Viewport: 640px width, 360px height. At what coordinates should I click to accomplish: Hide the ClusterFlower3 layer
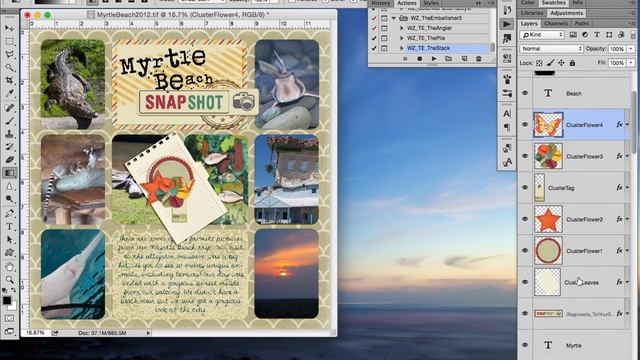525,156
